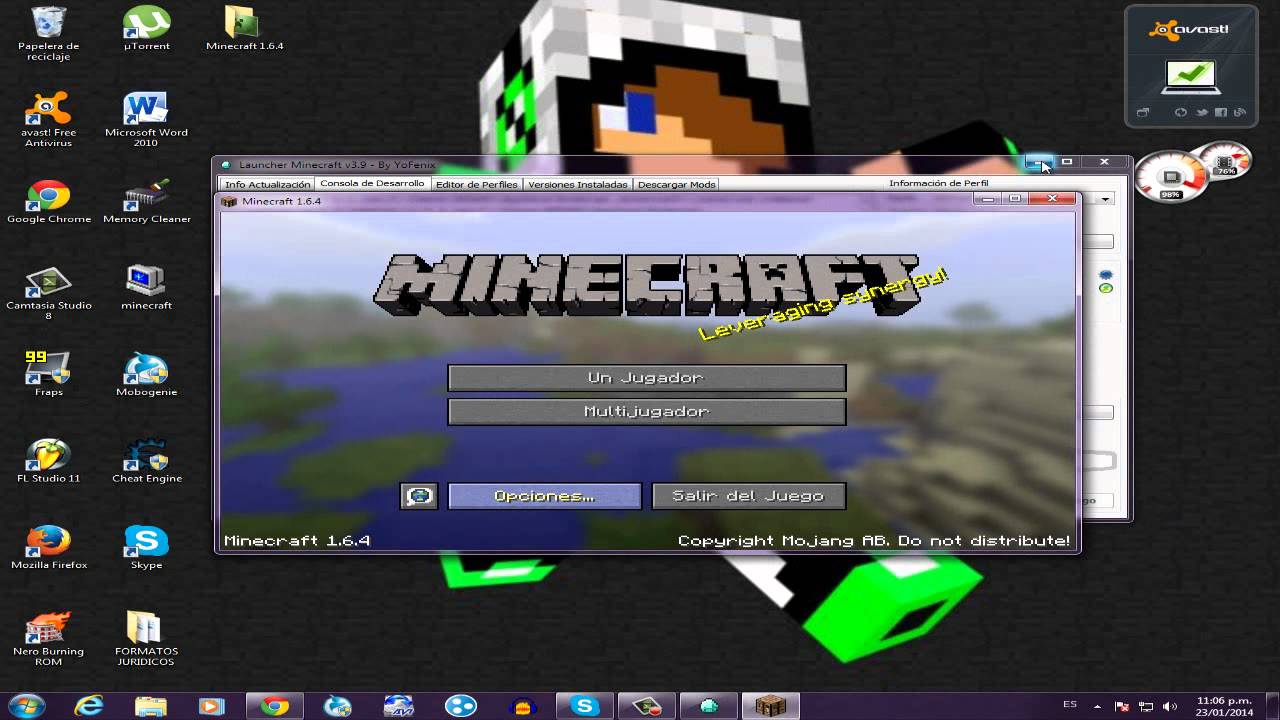Viewport: 1280px width, 720px height.
Task: Open the volume control in system tray
Action: [x=1170, y=707]
